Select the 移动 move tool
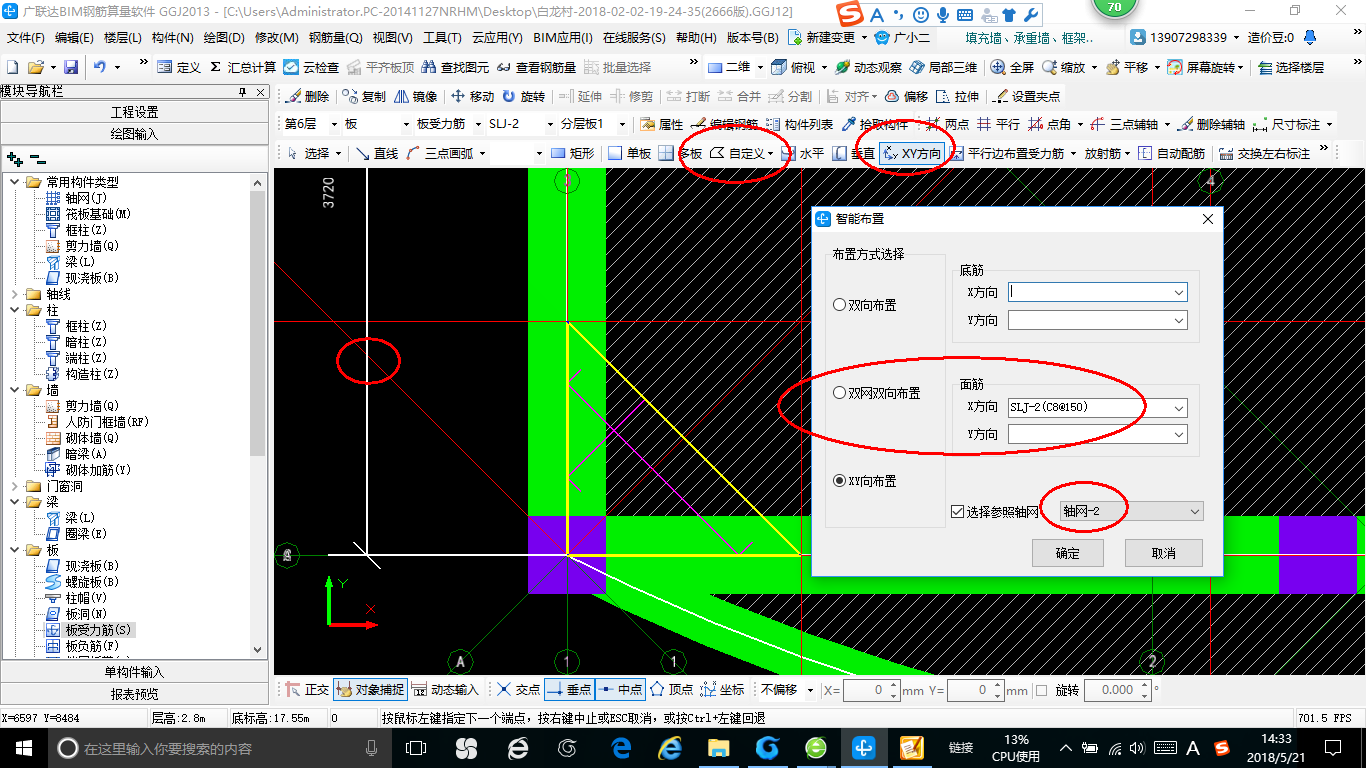The height and width of the screenshot is (768, 1366). click(473, 96)
